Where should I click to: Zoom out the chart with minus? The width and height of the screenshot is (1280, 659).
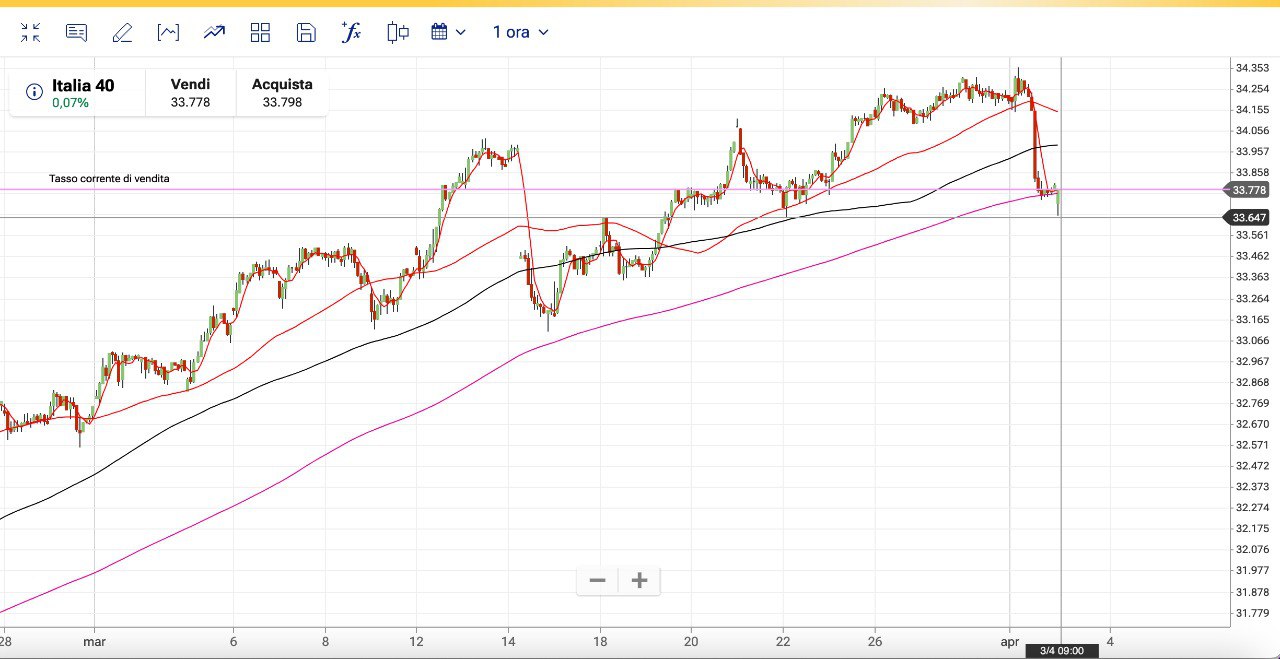coord(597,581)
